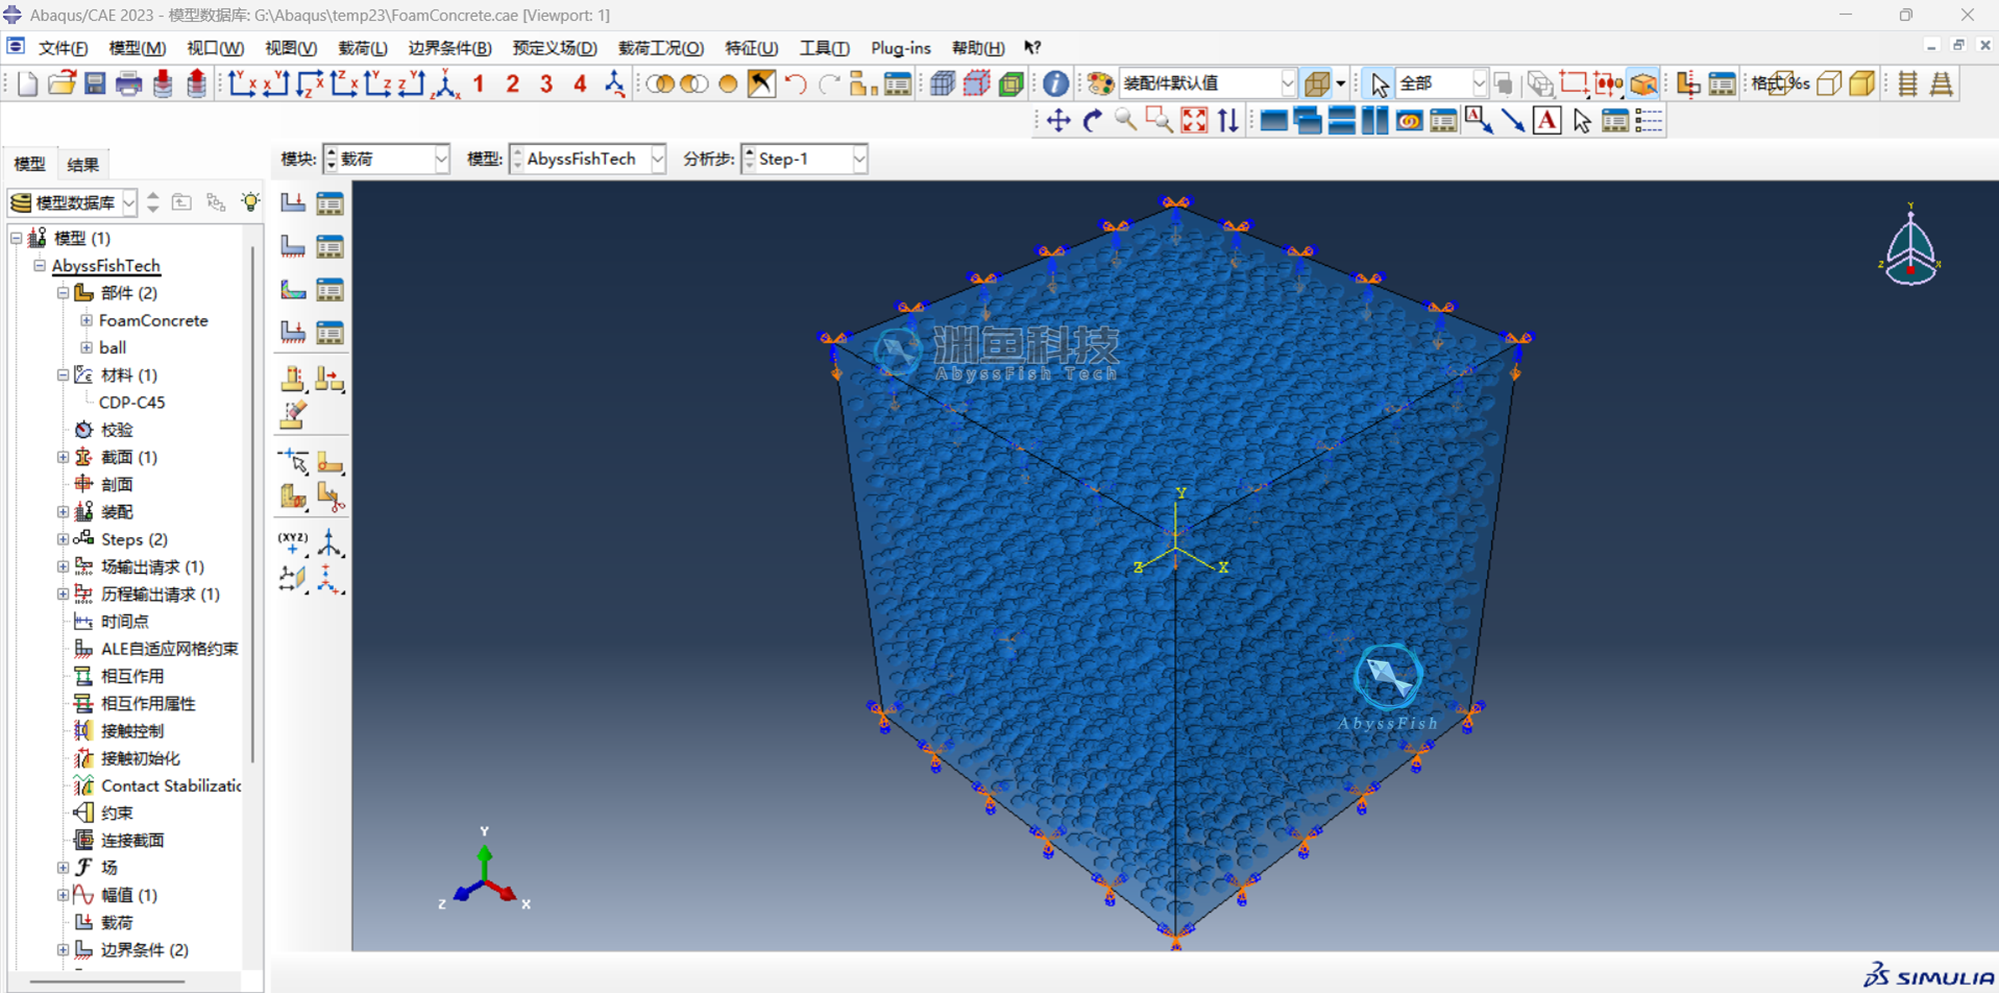Screen dimensions: 1999x993
Task: Save the model database
Action: pyautogui.click(x=95, y=84)
